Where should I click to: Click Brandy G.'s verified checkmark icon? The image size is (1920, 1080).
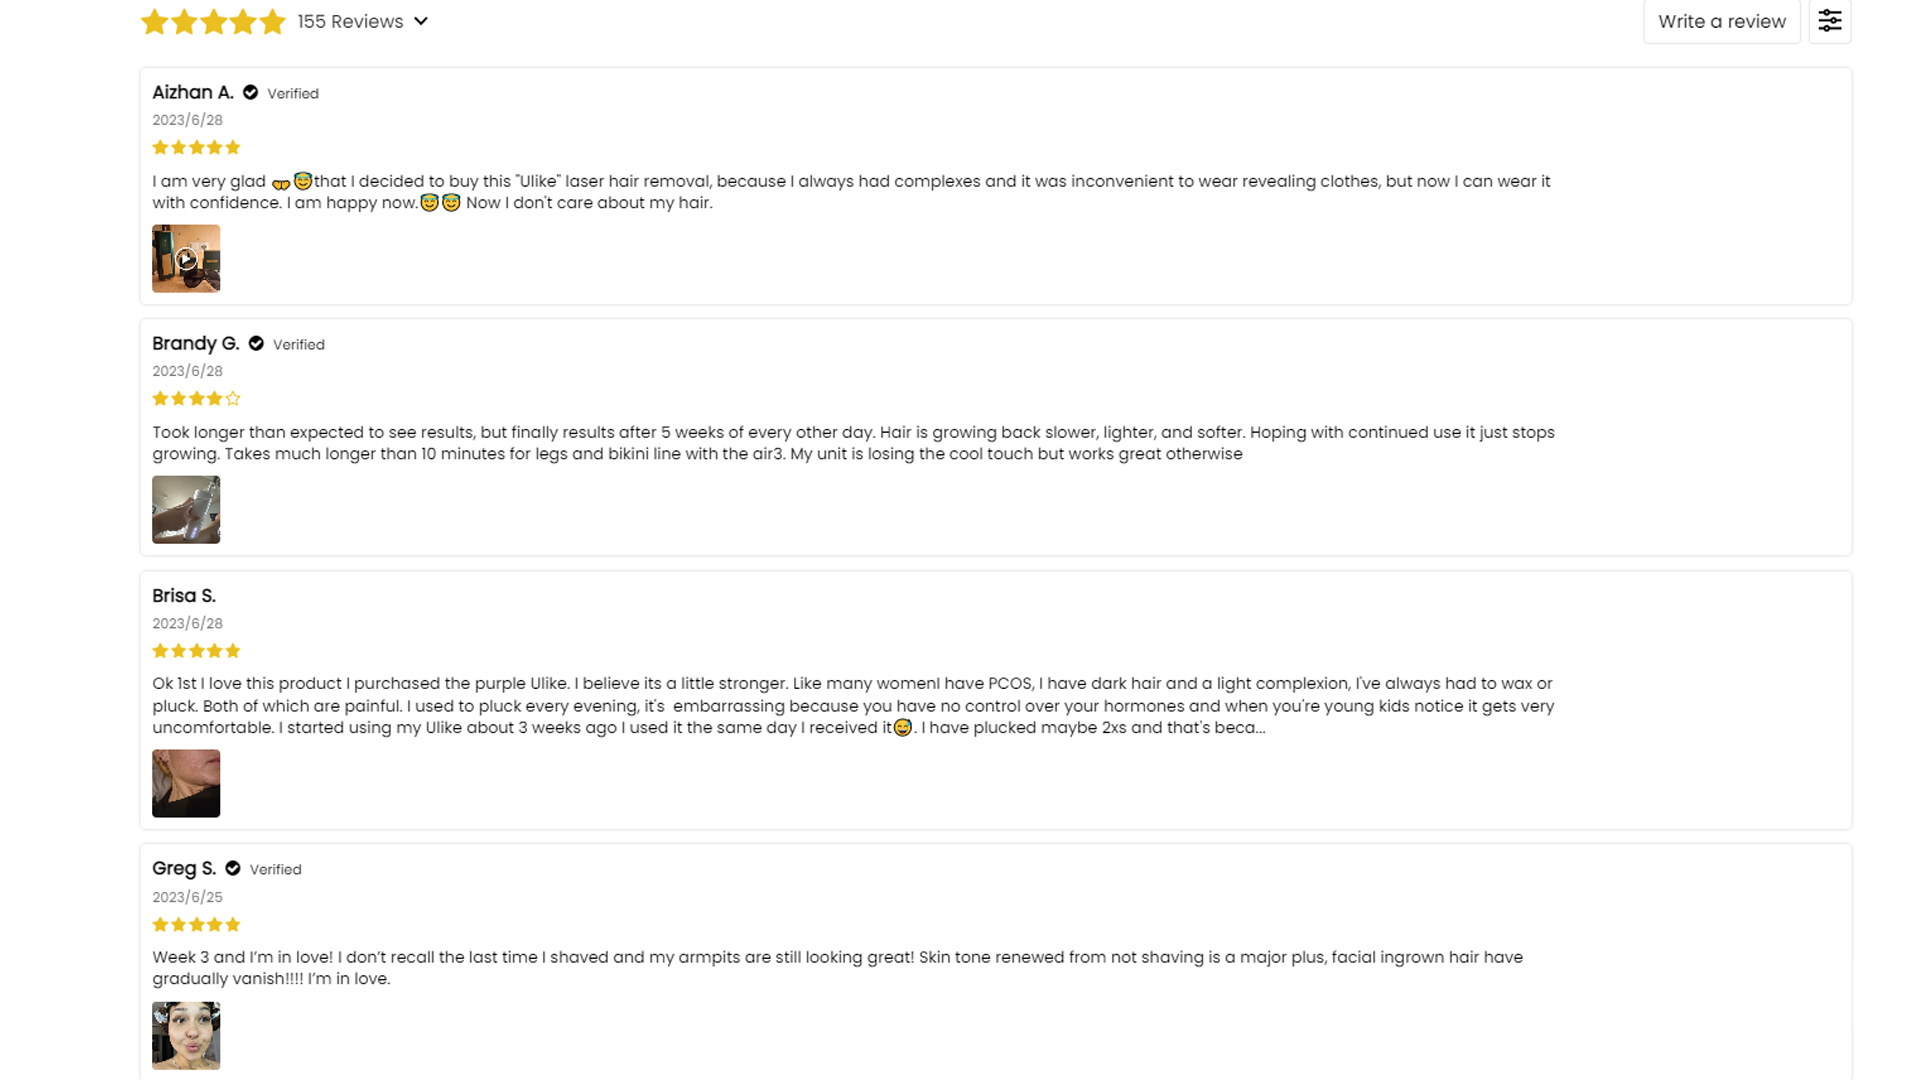[x=256, y=344]
